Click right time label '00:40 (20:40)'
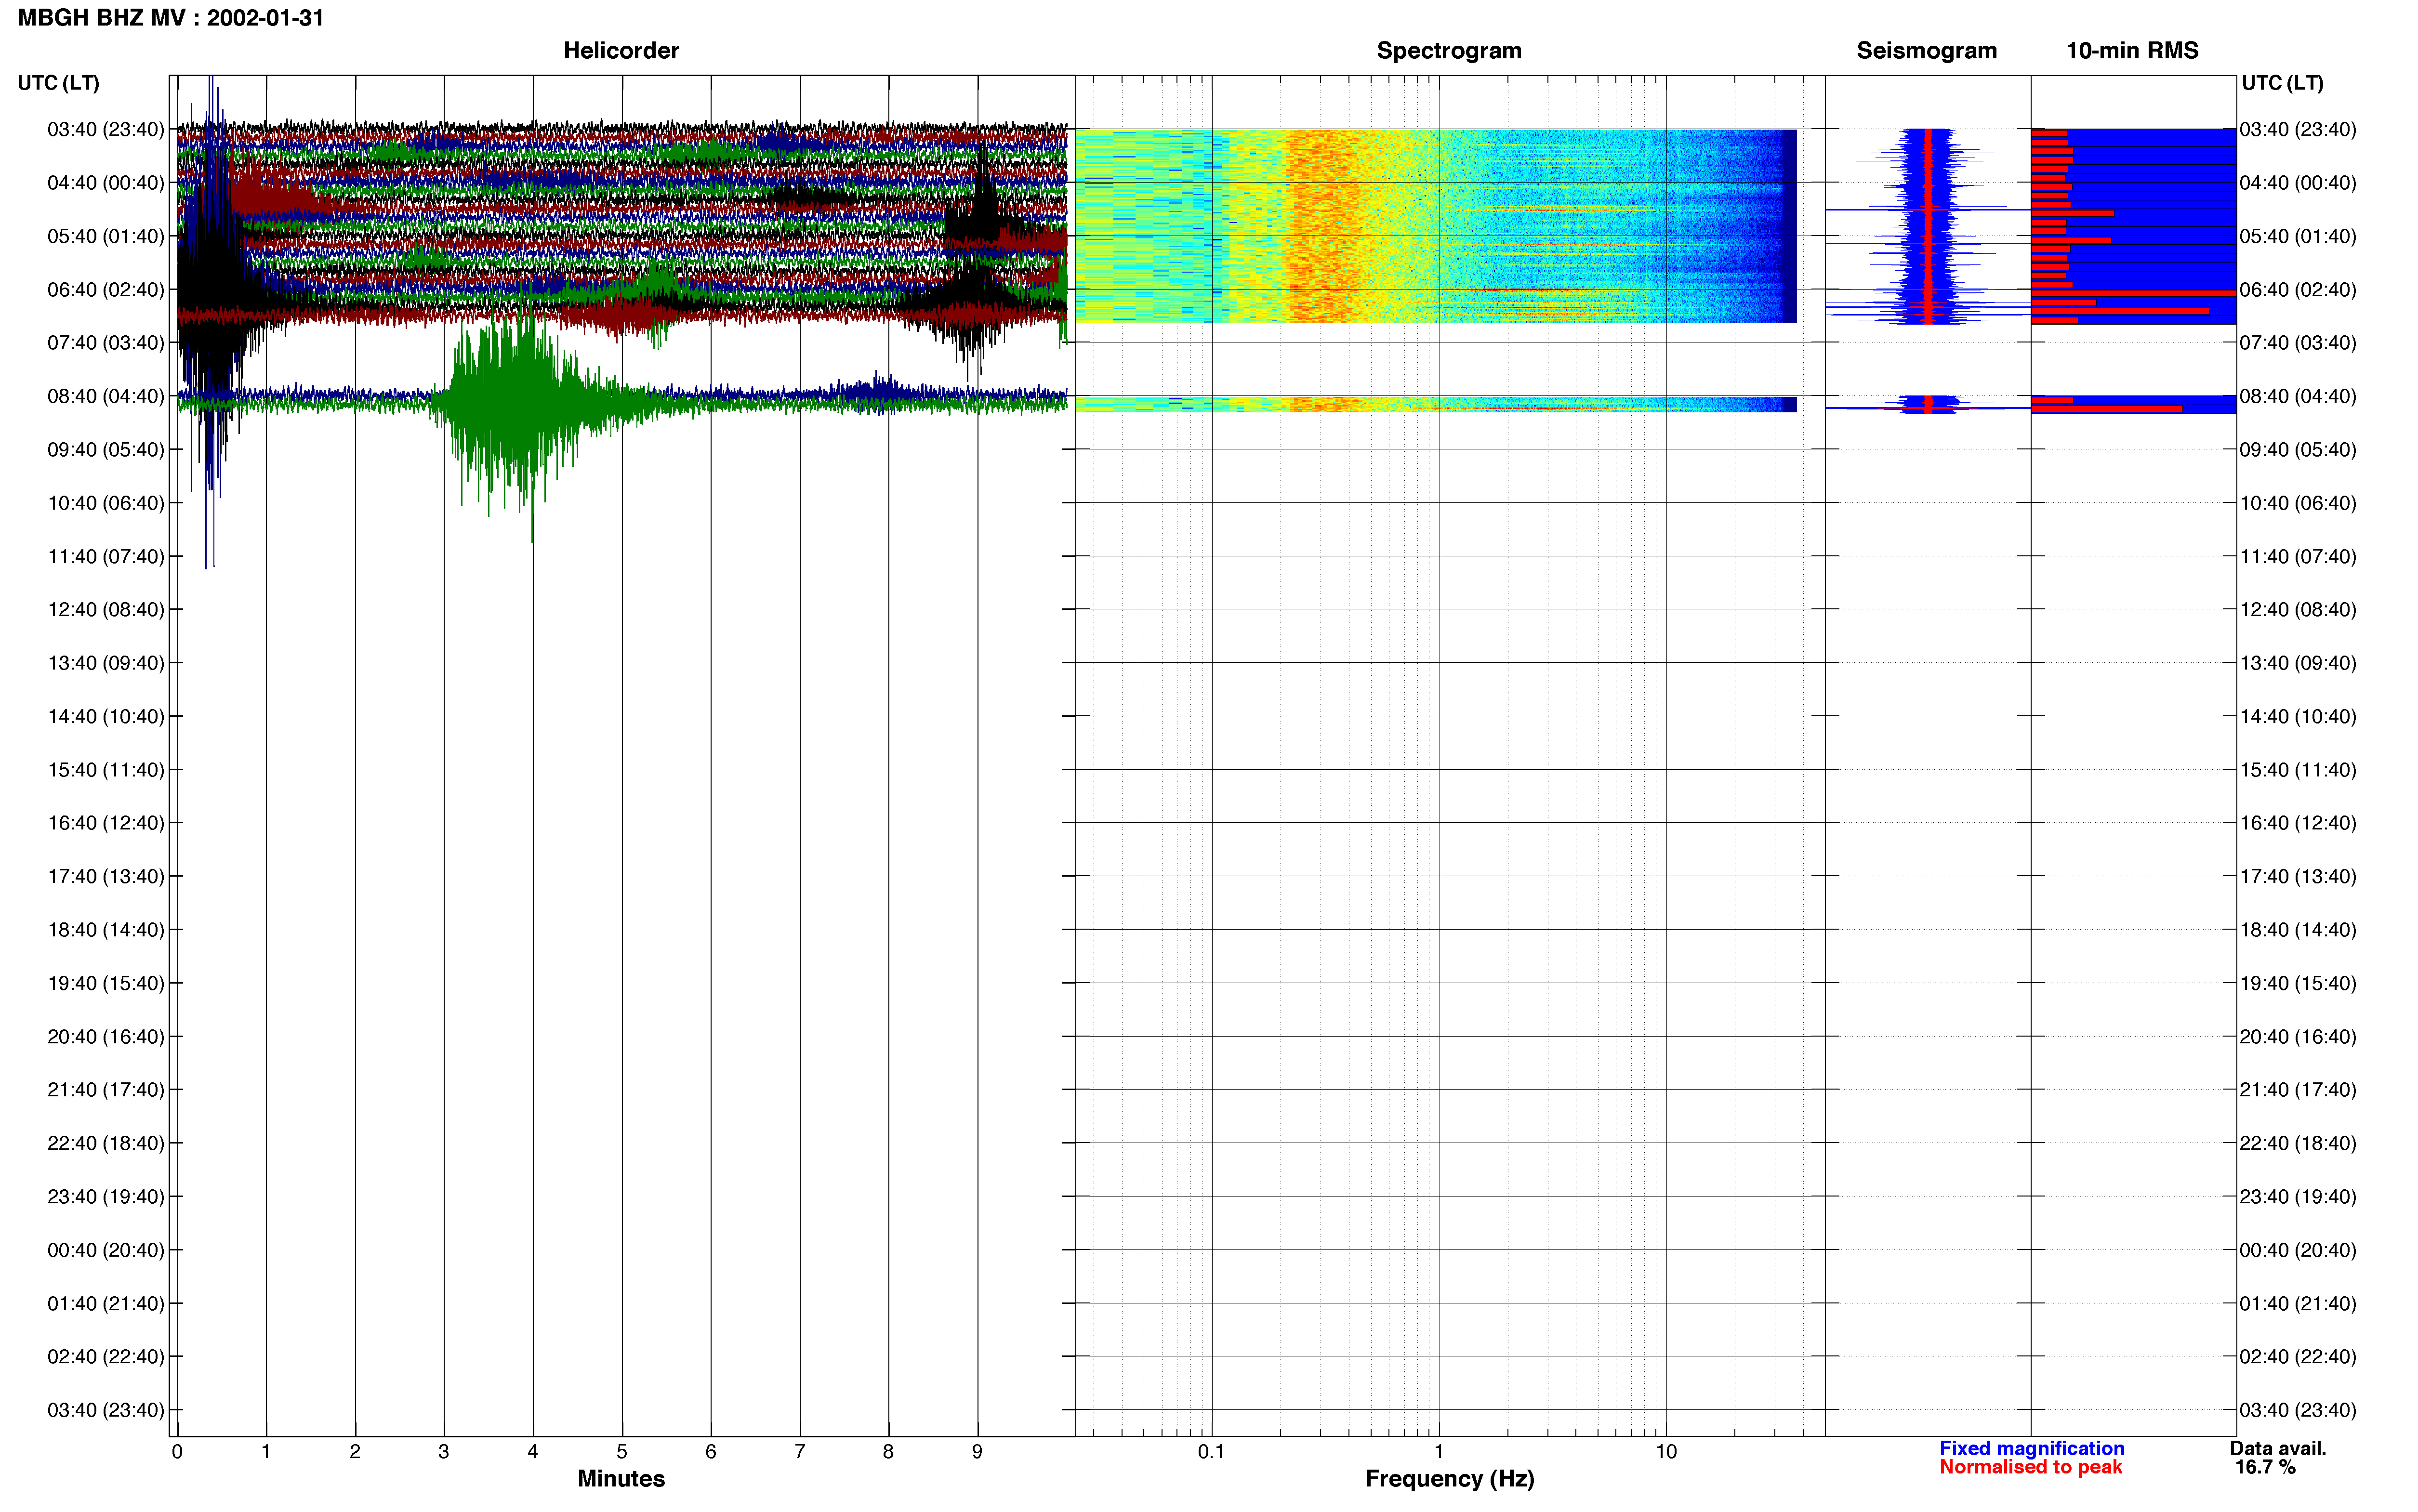Viewport: 2418px width, 1512px height. tap(2298, 1250)
